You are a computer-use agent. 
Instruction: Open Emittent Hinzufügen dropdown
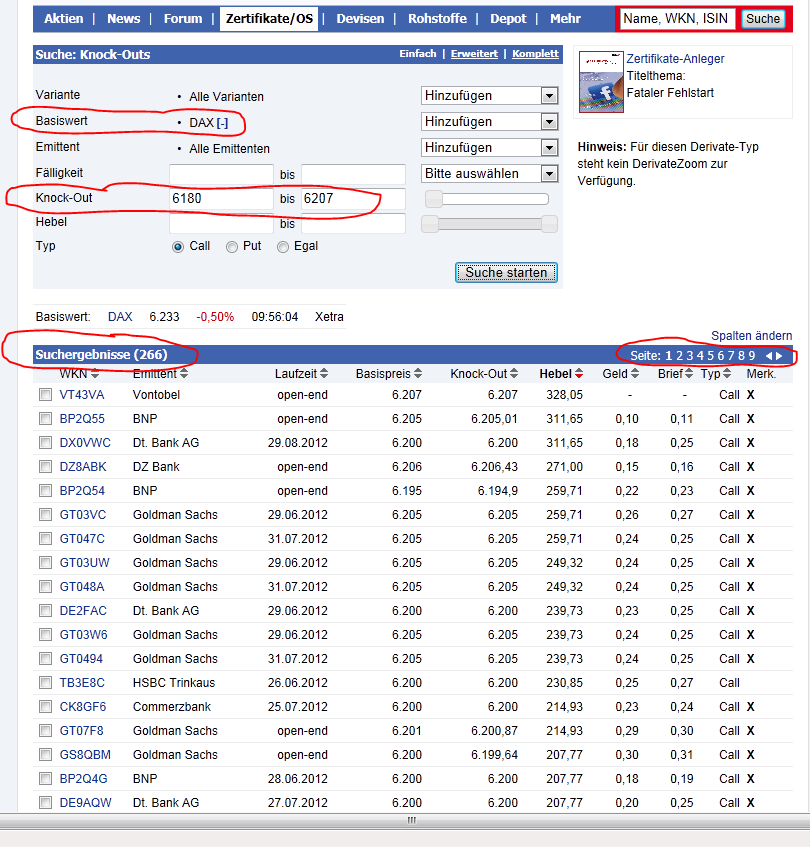coord(489,147)
